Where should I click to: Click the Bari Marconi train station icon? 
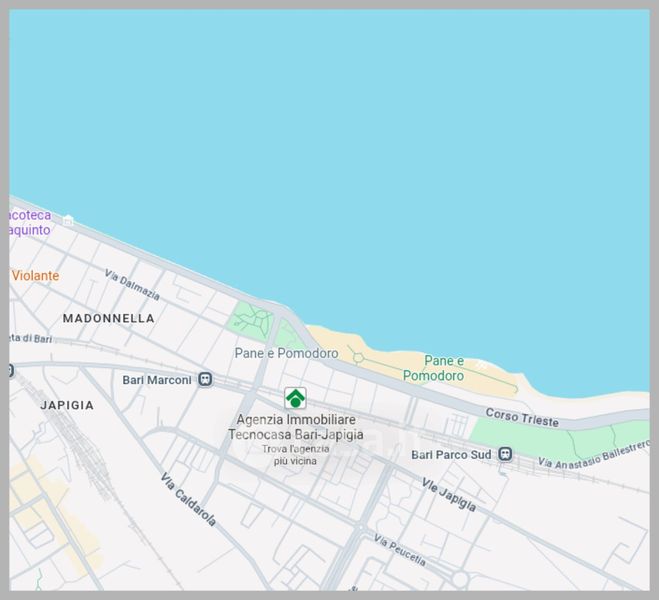click(205, 380)
